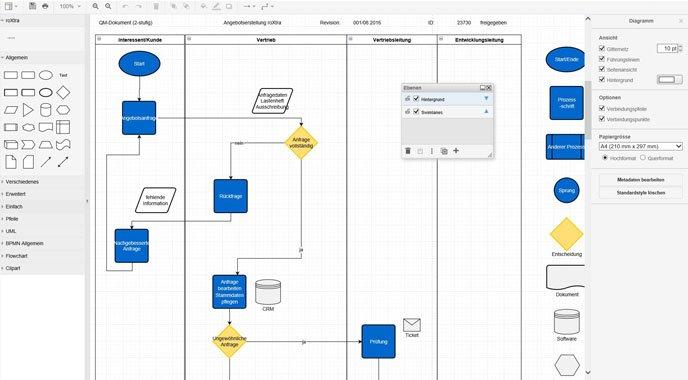Select the cylinder shape in Allgemein palette
The height and width of the screenshot is (380, 688).
click(x=46, y=110)
